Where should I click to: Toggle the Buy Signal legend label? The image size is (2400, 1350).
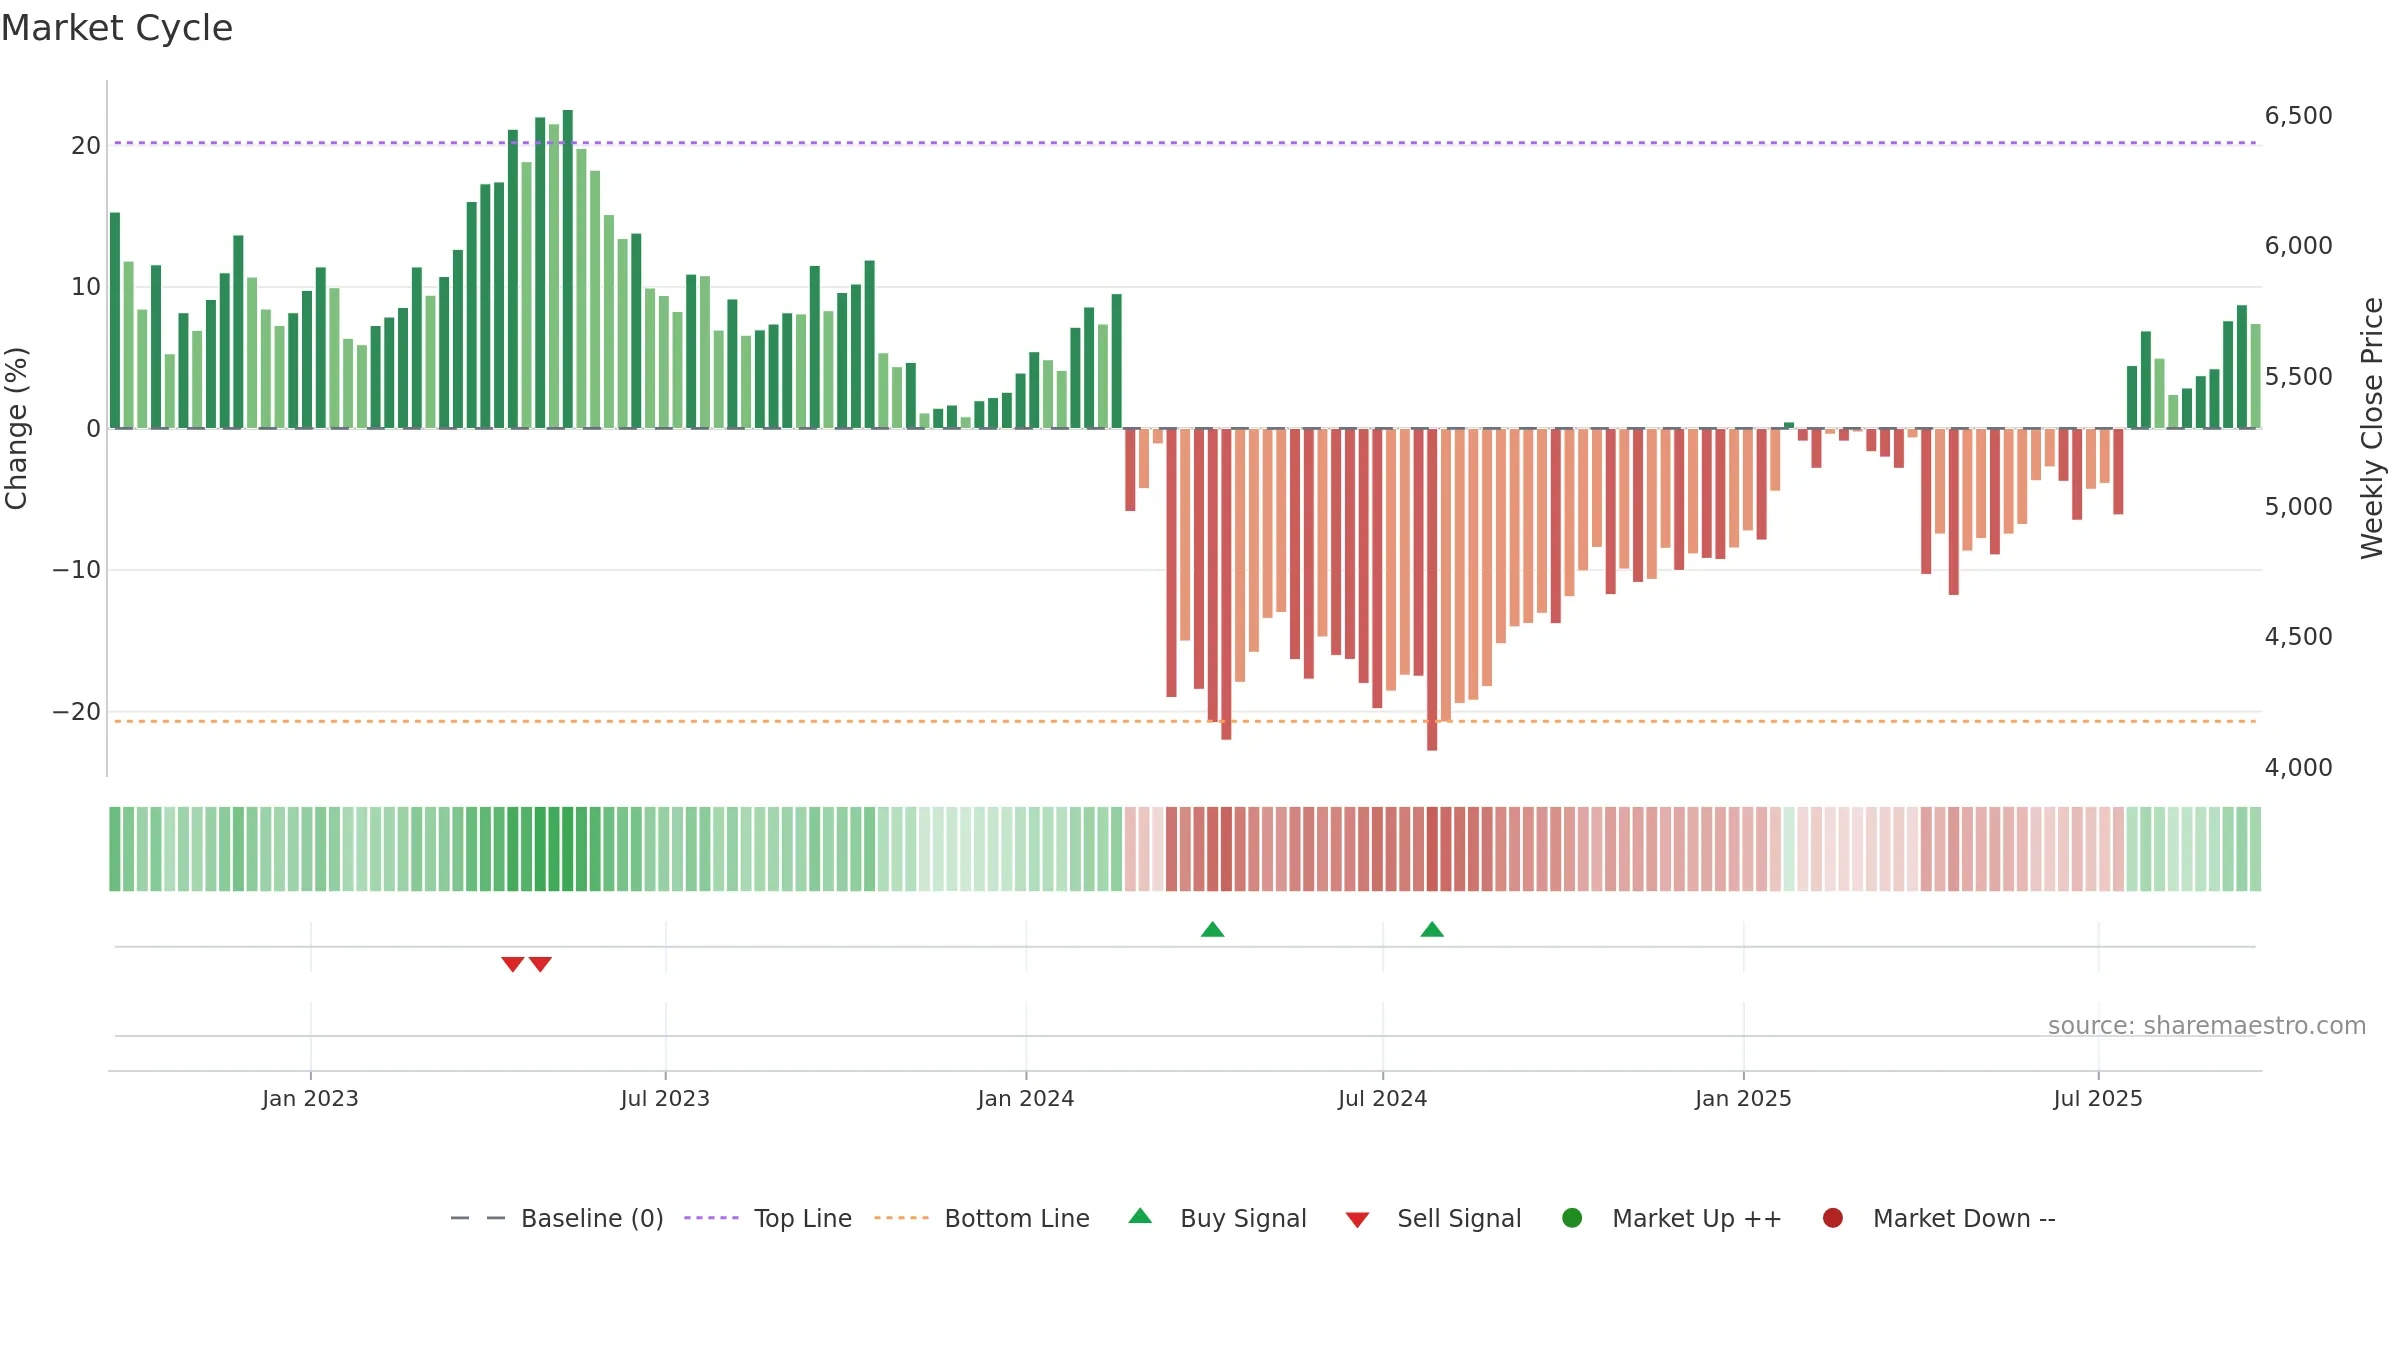point(1243,1218)
